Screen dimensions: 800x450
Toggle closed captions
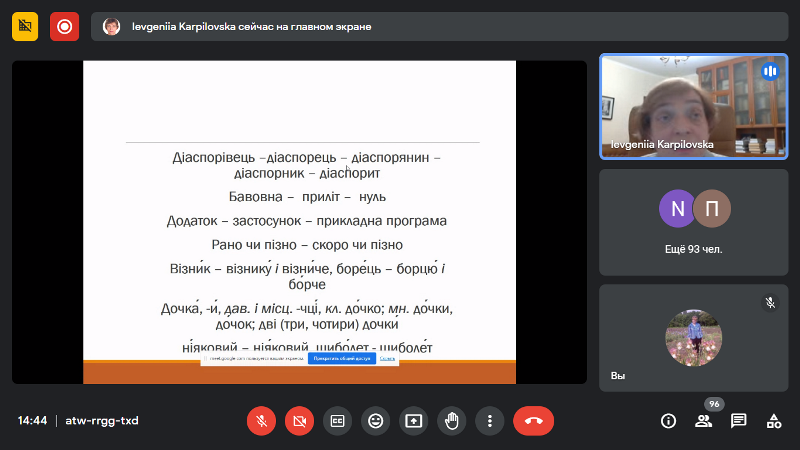tap(337, 421)
